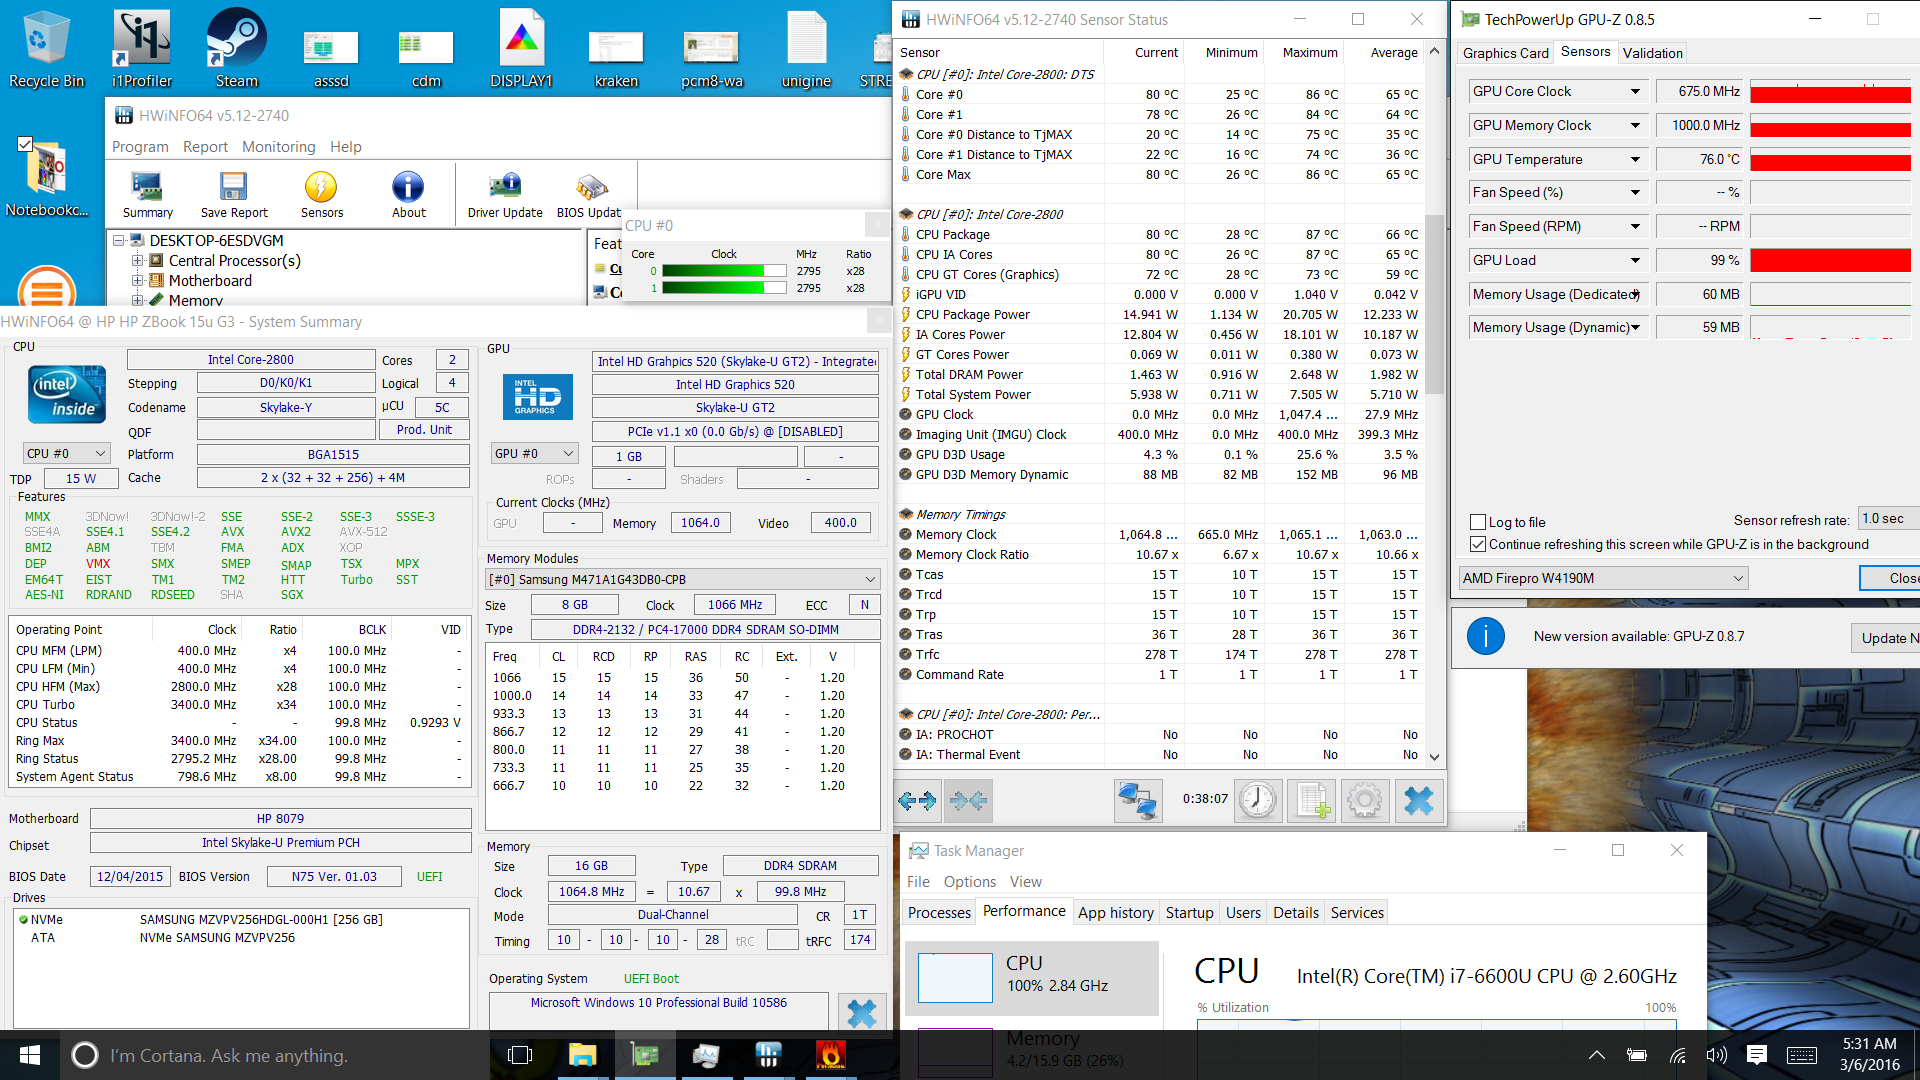Image resolution: width=1920 pixels, height=1080 pixels.
Task: Enable the Log to file checkbox
Action: [1478, 522]
